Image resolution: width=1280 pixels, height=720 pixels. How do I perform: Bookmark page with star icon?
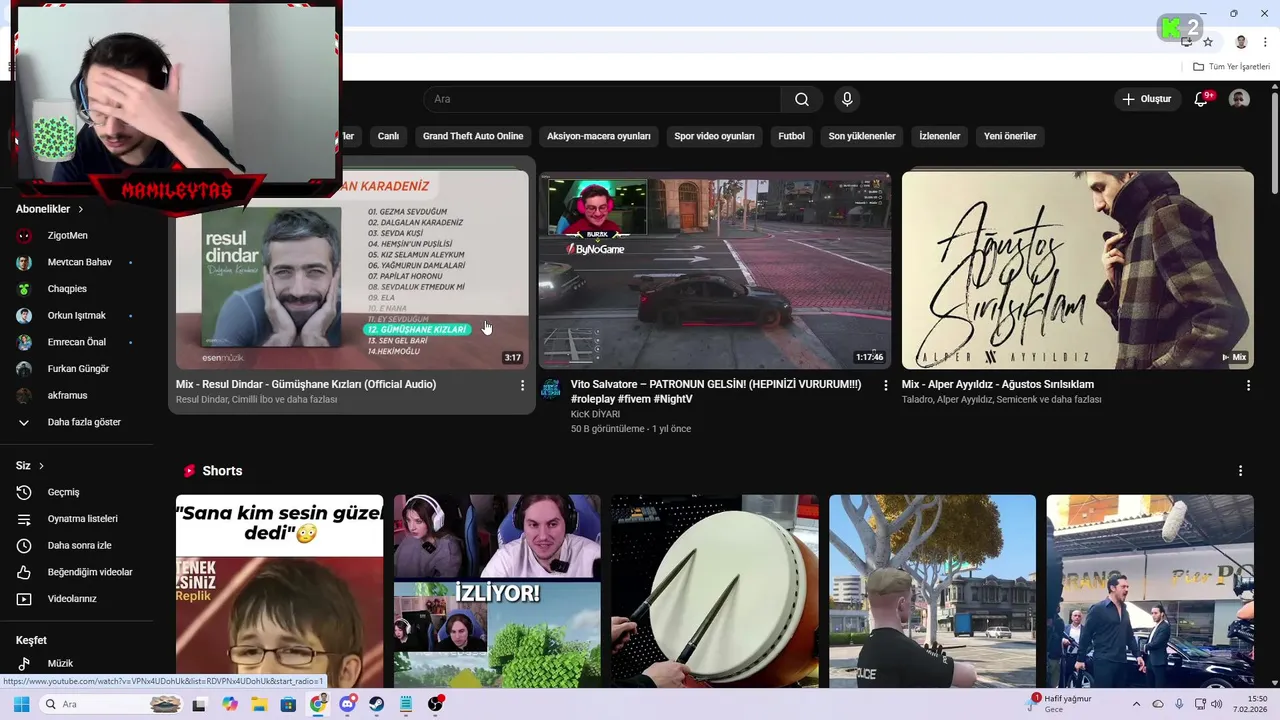(x=1208, y=42)
